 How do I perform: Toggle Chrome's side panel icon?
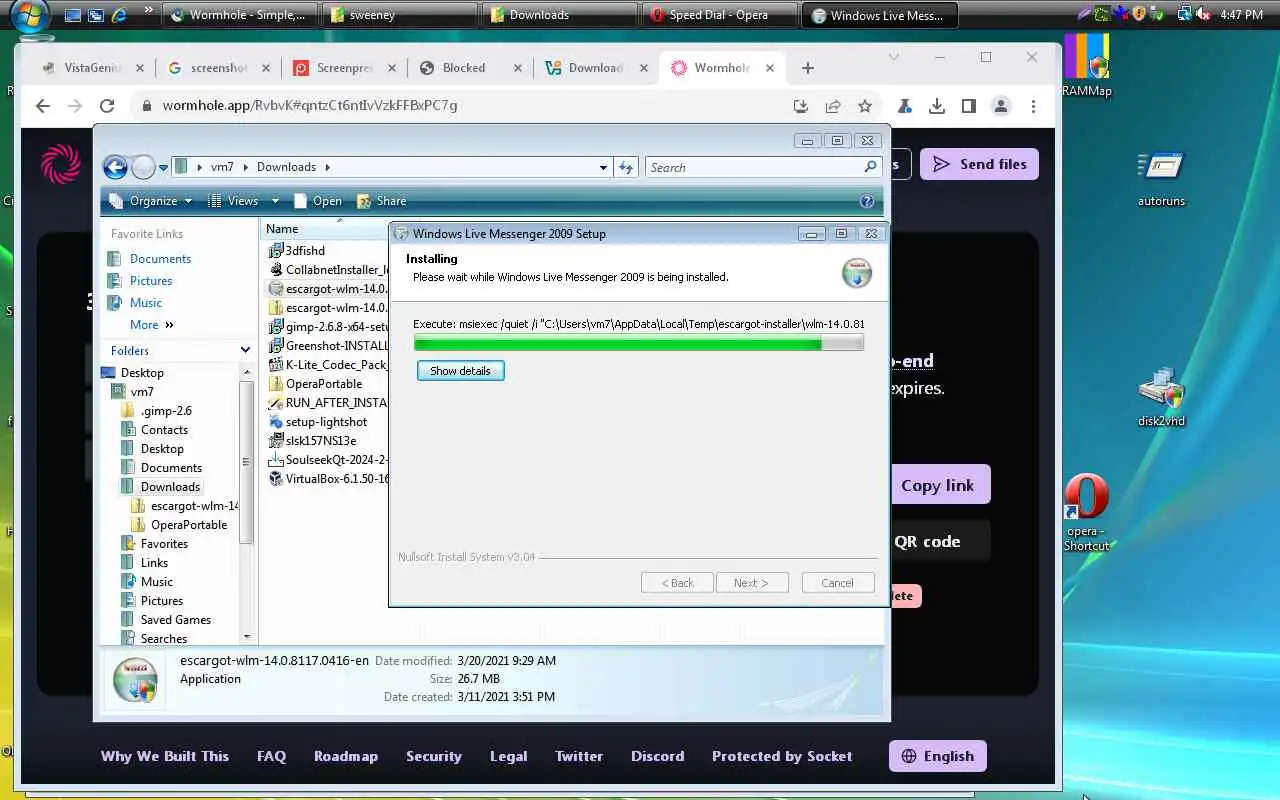[969, 105]
